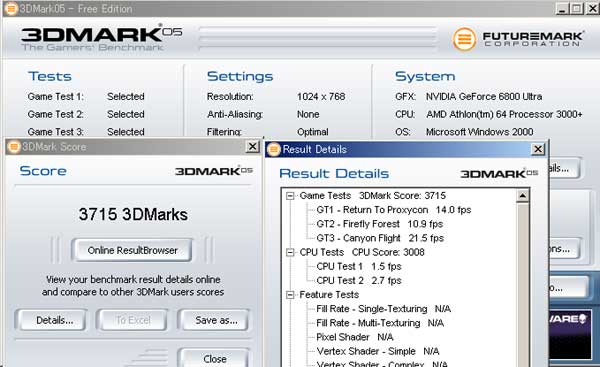Select CPU Test 2 row
The height and width of the screenshot is (367, 600).
pos(359,281)
